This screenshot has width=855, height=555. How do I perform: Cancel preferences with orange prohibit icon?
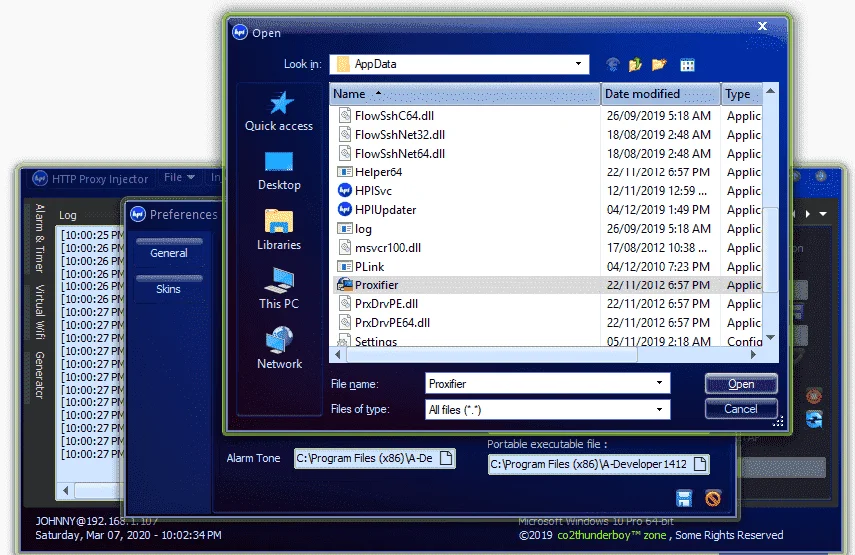click(x=713, y=498)
